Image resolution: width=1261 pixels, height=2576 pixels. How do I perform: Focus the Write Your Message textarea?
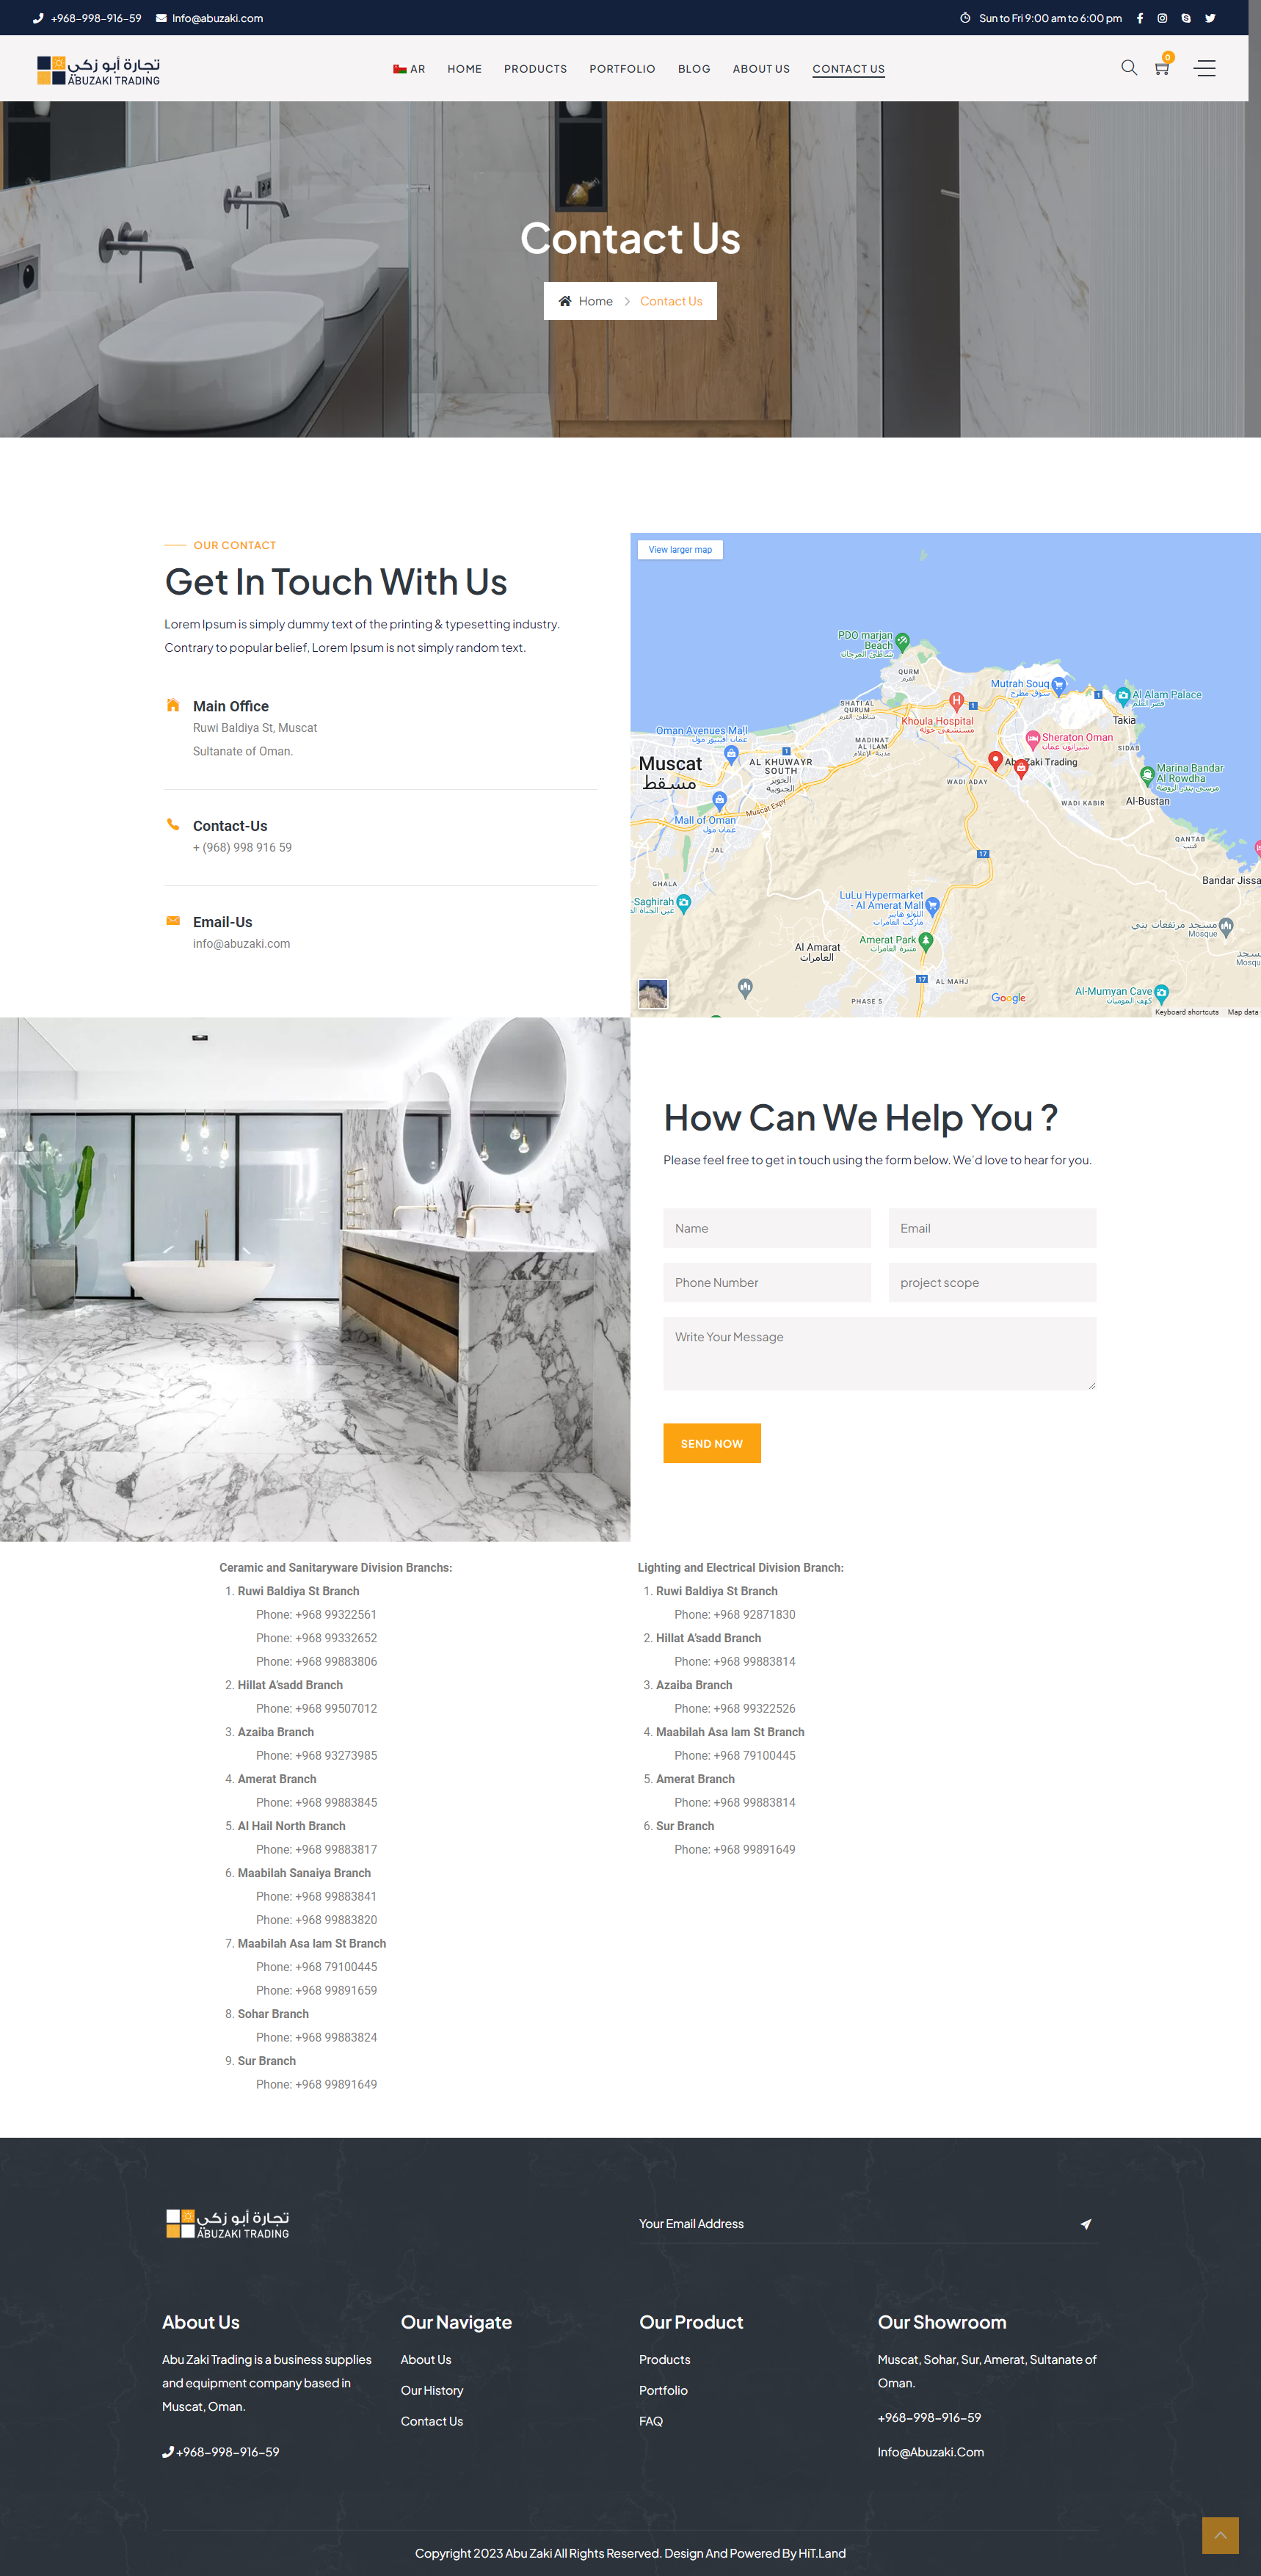pyautogui.click(x=879, y=1353)
